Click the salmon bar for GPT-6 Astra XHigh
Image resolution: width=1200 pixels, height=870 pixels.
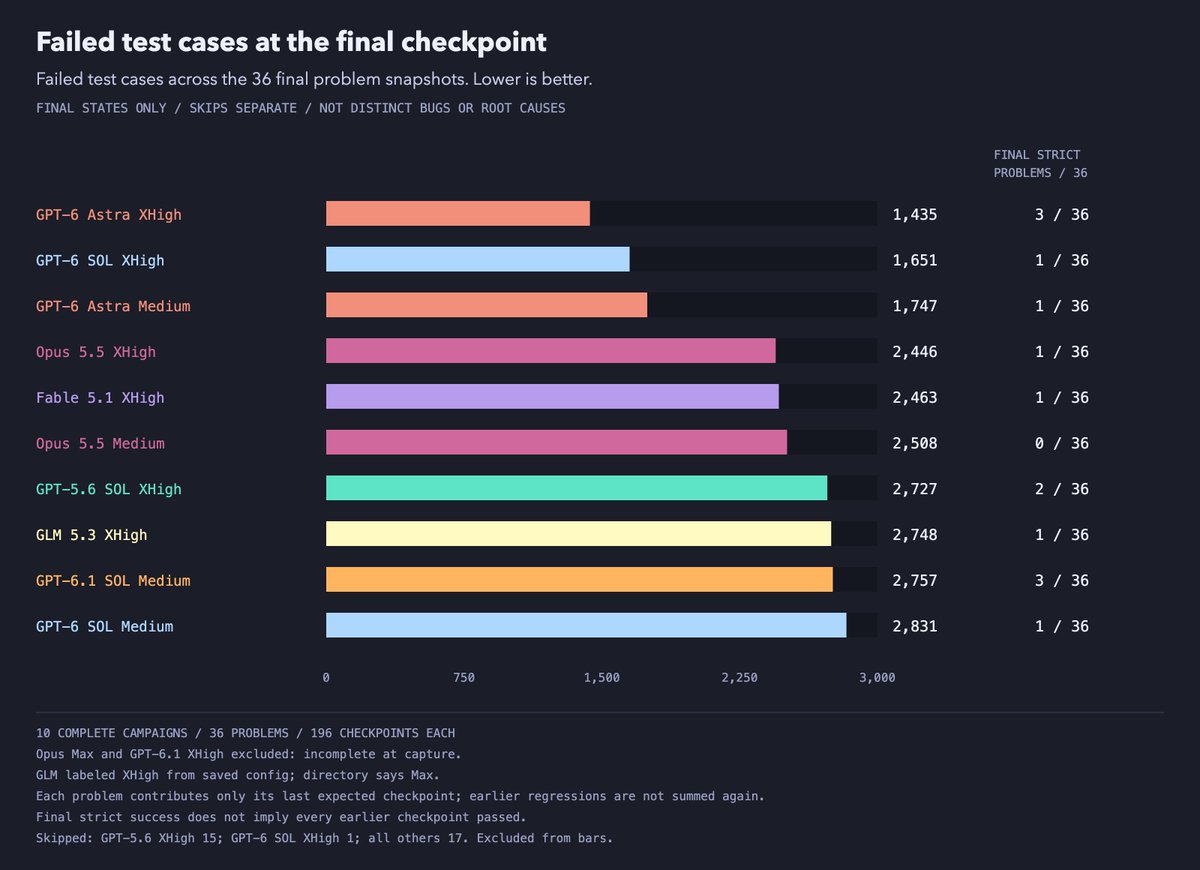tap(458, 214)
